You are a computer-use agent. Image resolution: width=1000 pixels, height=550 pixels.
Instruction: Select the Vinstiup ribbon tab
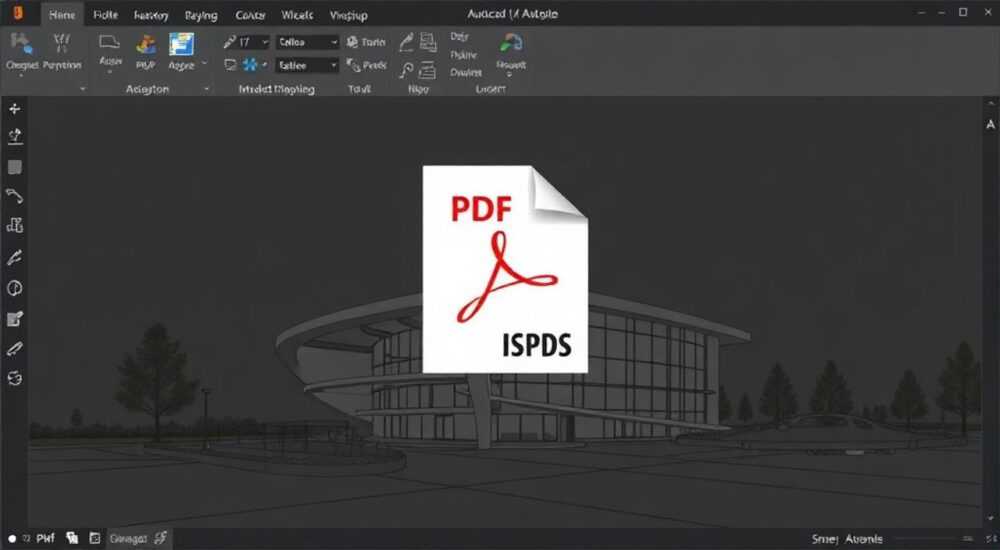click(348, 15)
